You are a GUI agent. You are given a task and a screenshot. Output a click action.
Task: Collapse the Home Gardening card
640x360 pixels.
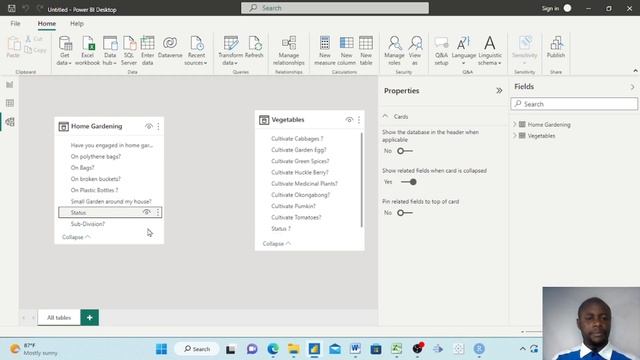76,237
